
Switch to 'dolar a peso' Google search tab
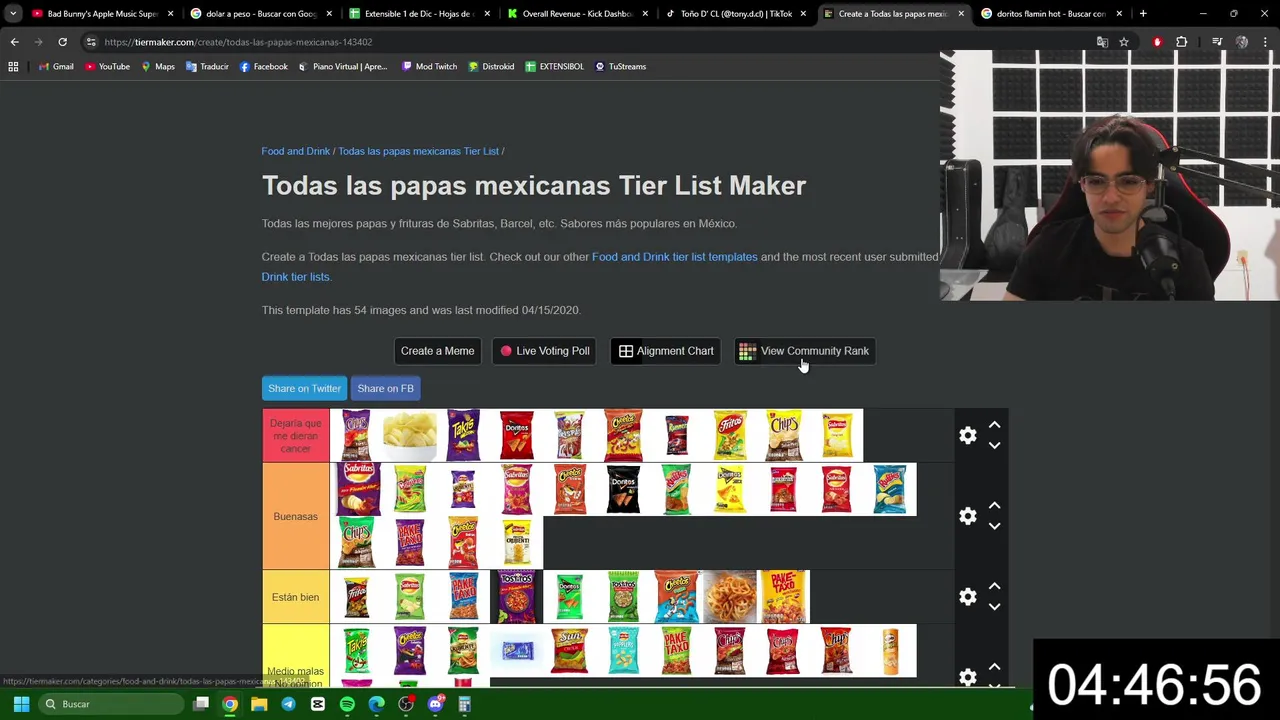coord(260,14)
